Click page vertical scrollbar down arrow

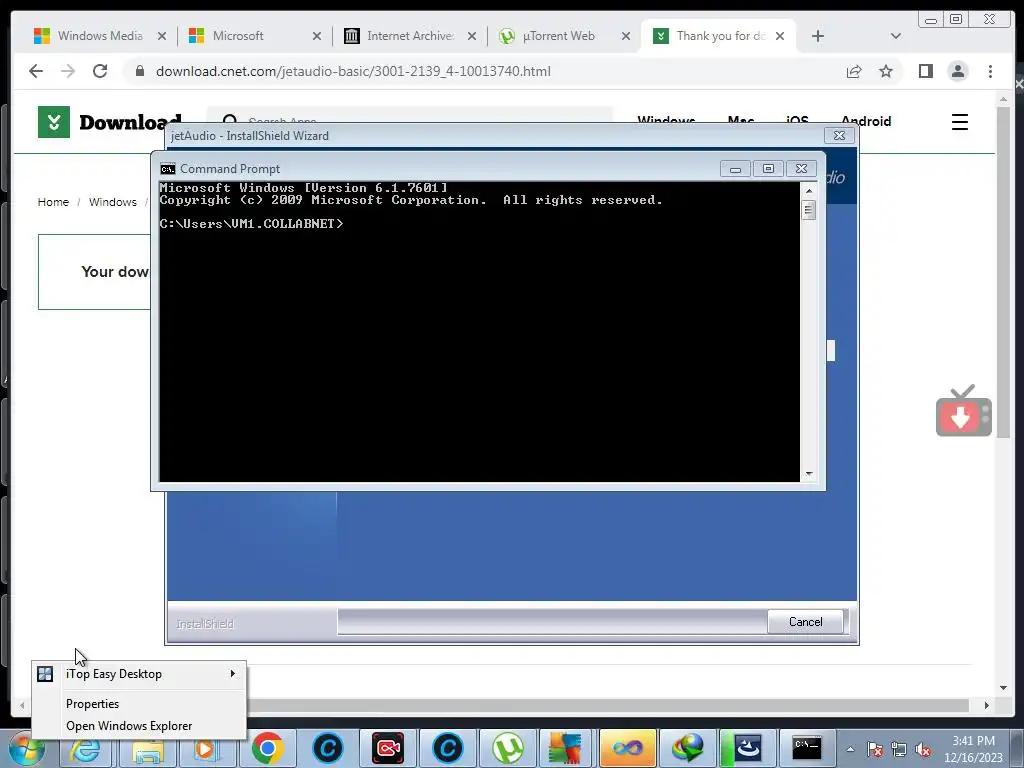(x=1004, y=688)
